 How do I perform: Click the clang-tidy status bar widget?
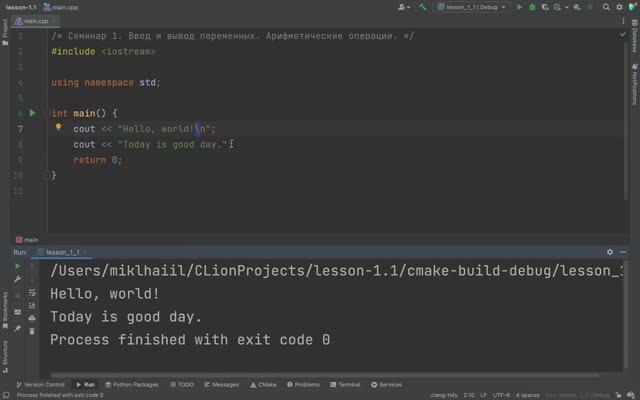(x=444, y=395)
